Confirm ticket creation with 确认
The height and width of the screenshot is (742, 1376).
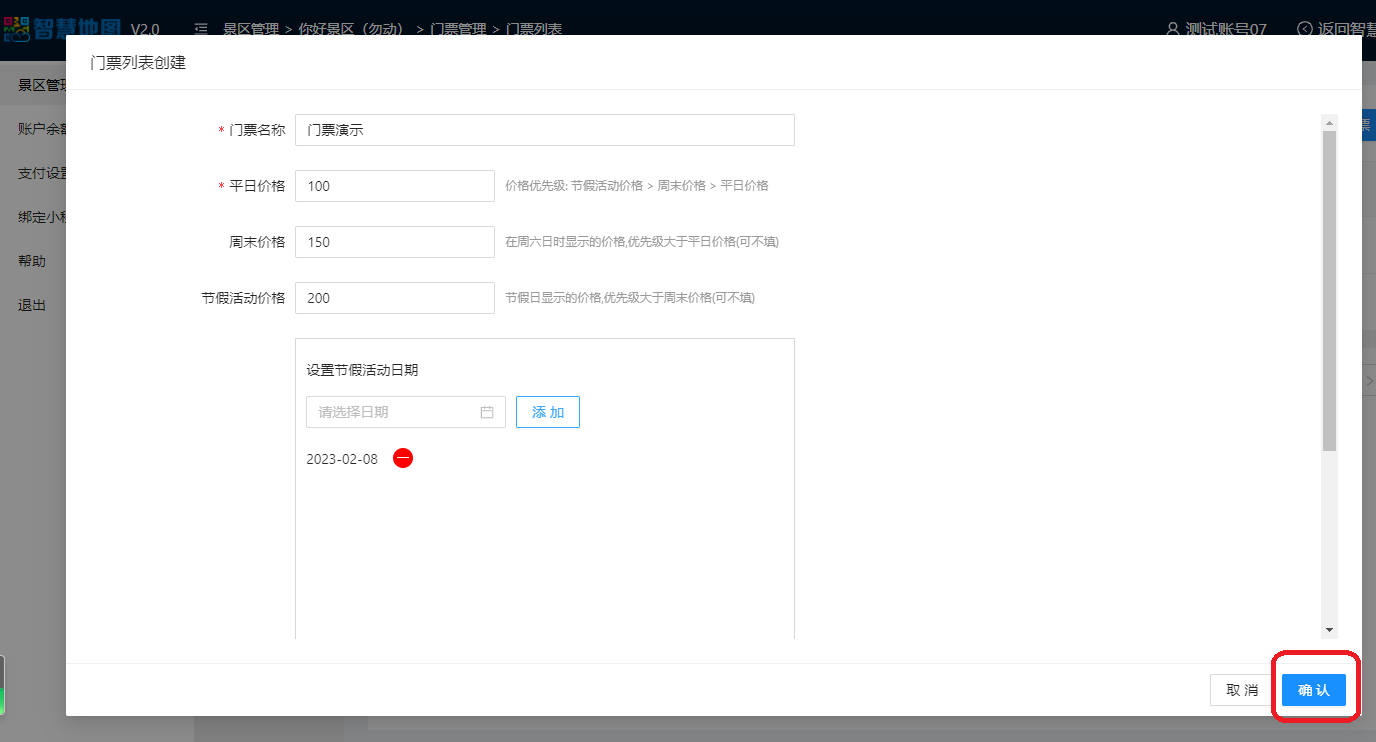click(x=1313, y=690)
